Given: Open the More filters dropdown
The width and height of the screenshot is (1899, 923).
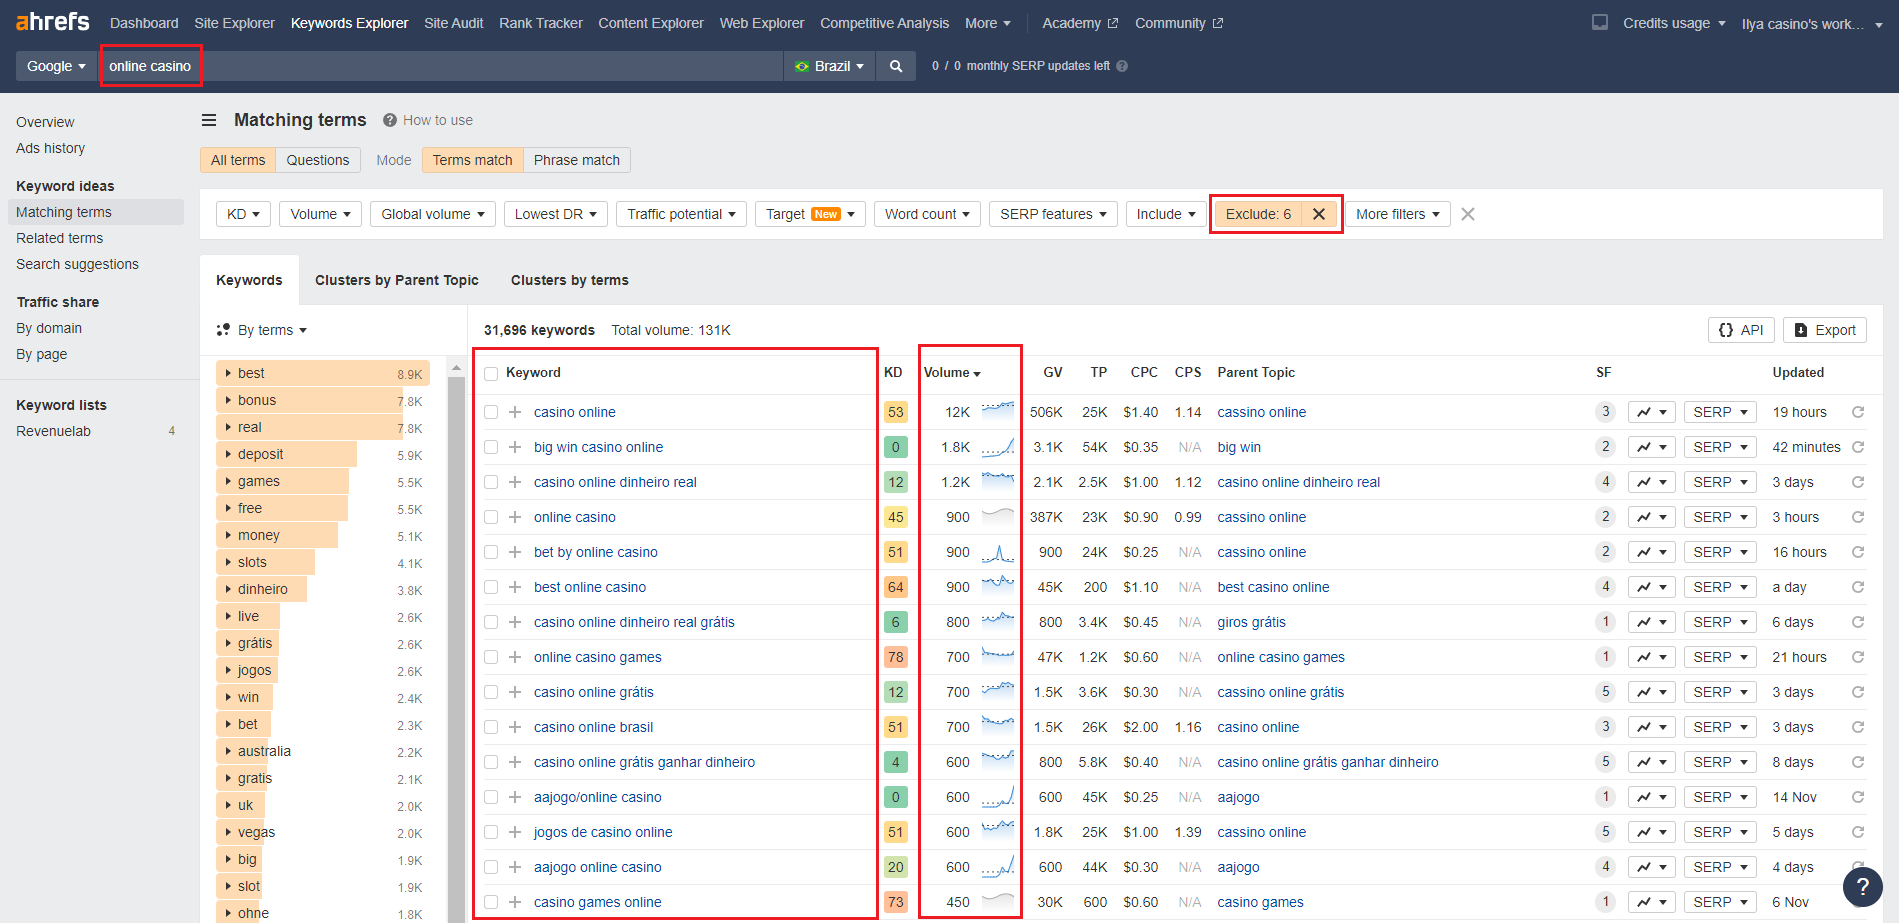Looking at the screenshot, I should [x=1398, y=214].
